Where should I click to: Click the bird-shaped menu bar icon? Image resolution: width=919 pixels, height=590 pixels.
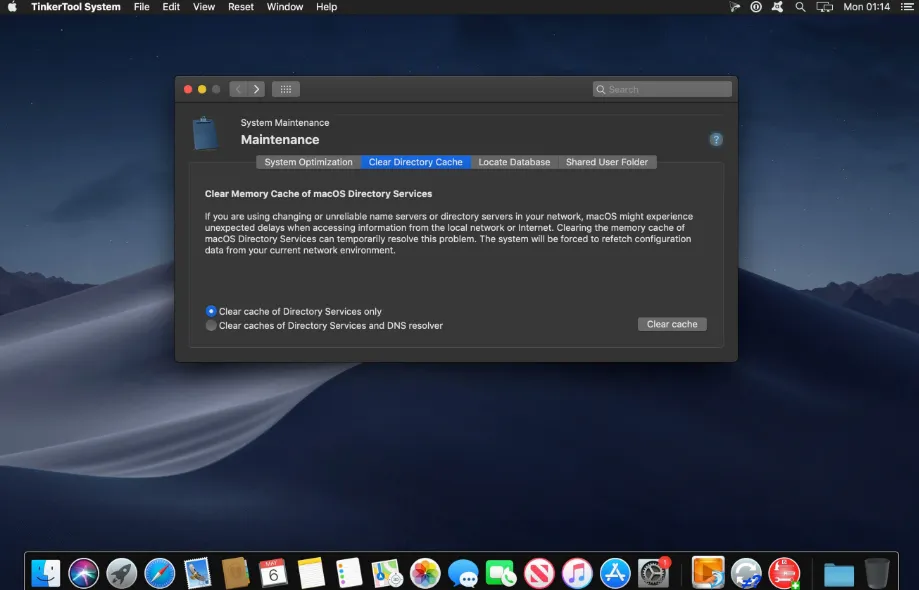click(734, 7)
